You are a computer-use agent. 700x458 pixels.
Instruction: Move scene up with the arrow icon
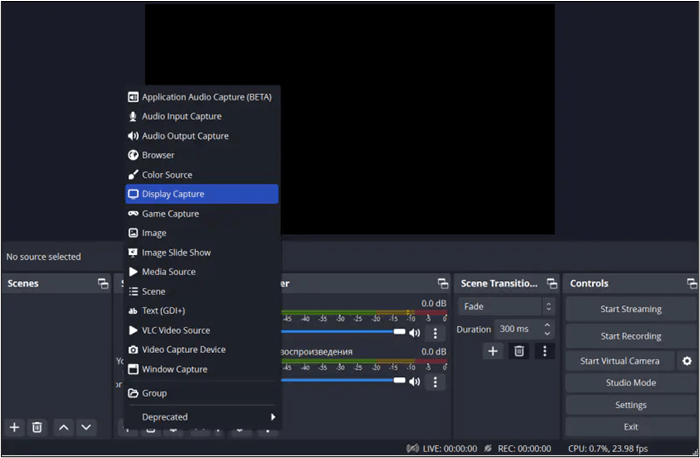(x=64, y=427)
